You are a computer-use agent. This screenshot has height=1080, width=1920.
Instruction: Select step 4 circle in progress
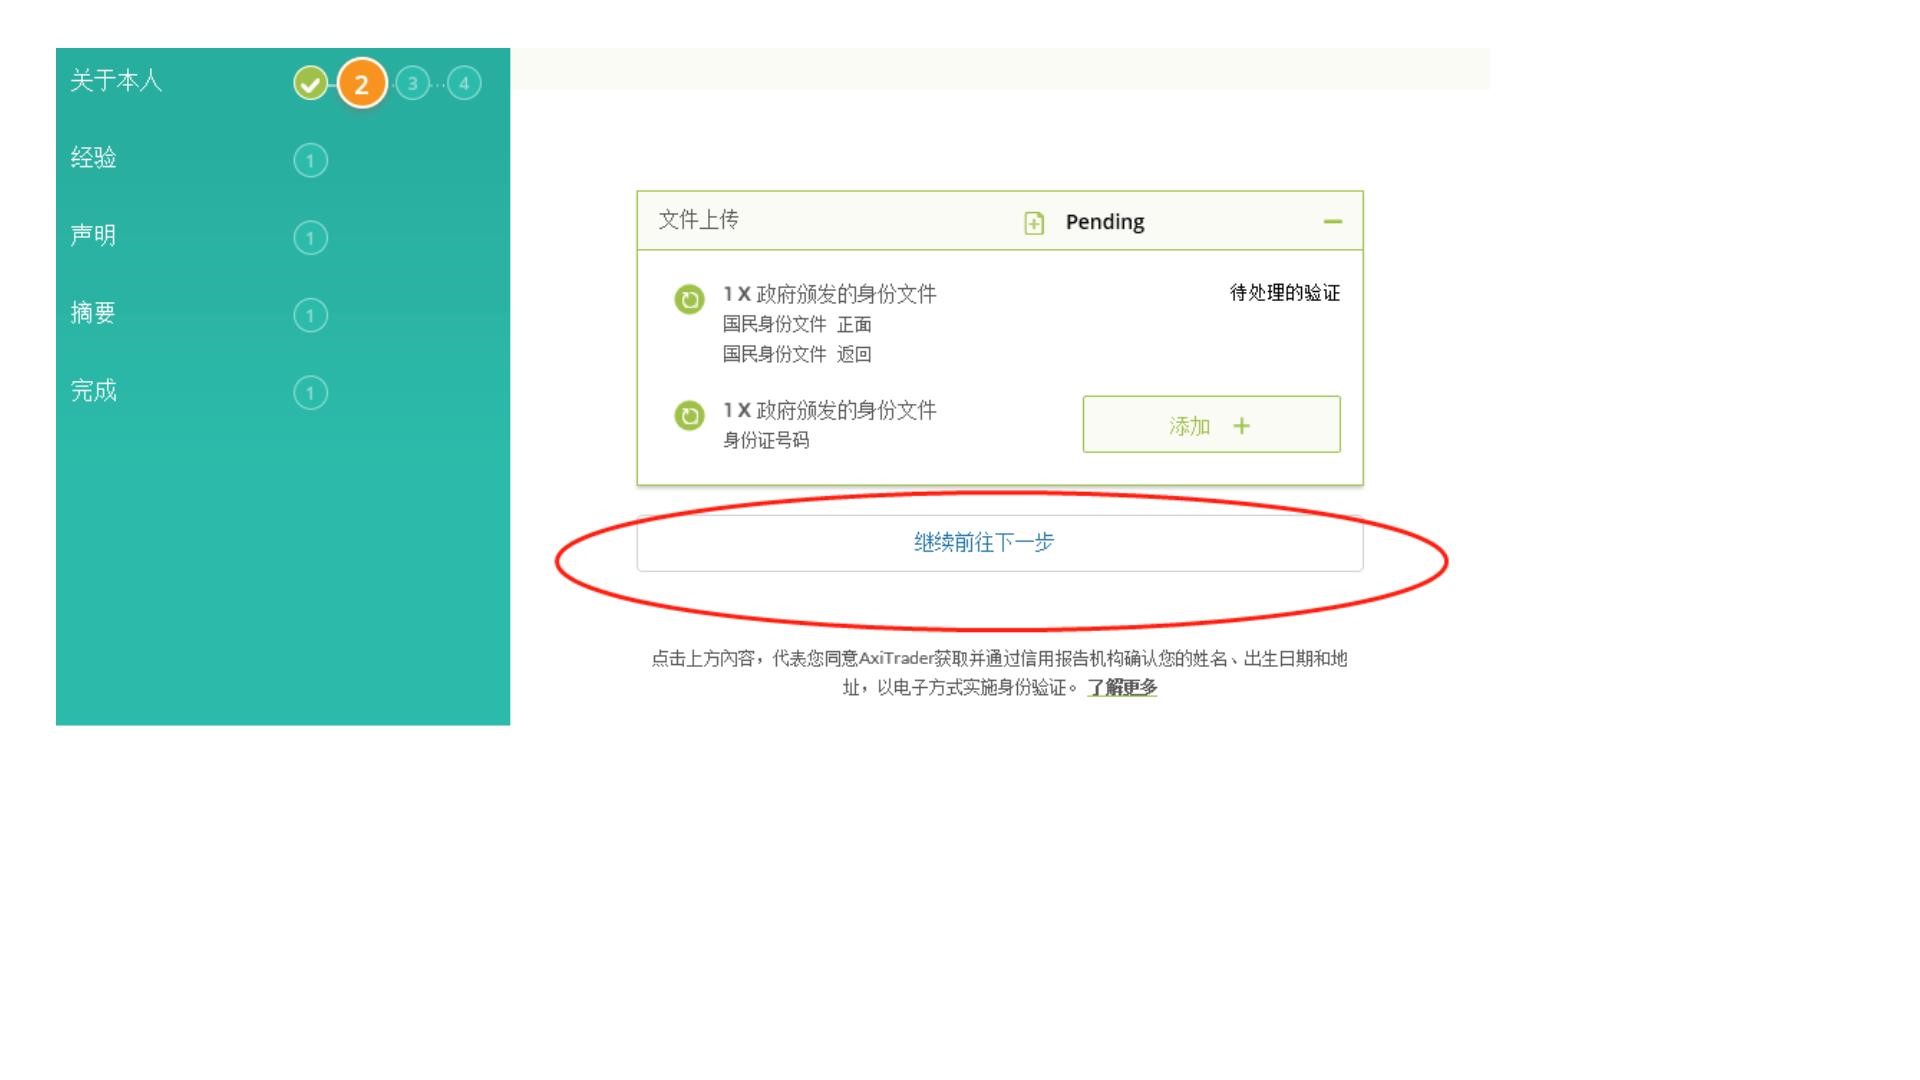click(x=464, y=83)
